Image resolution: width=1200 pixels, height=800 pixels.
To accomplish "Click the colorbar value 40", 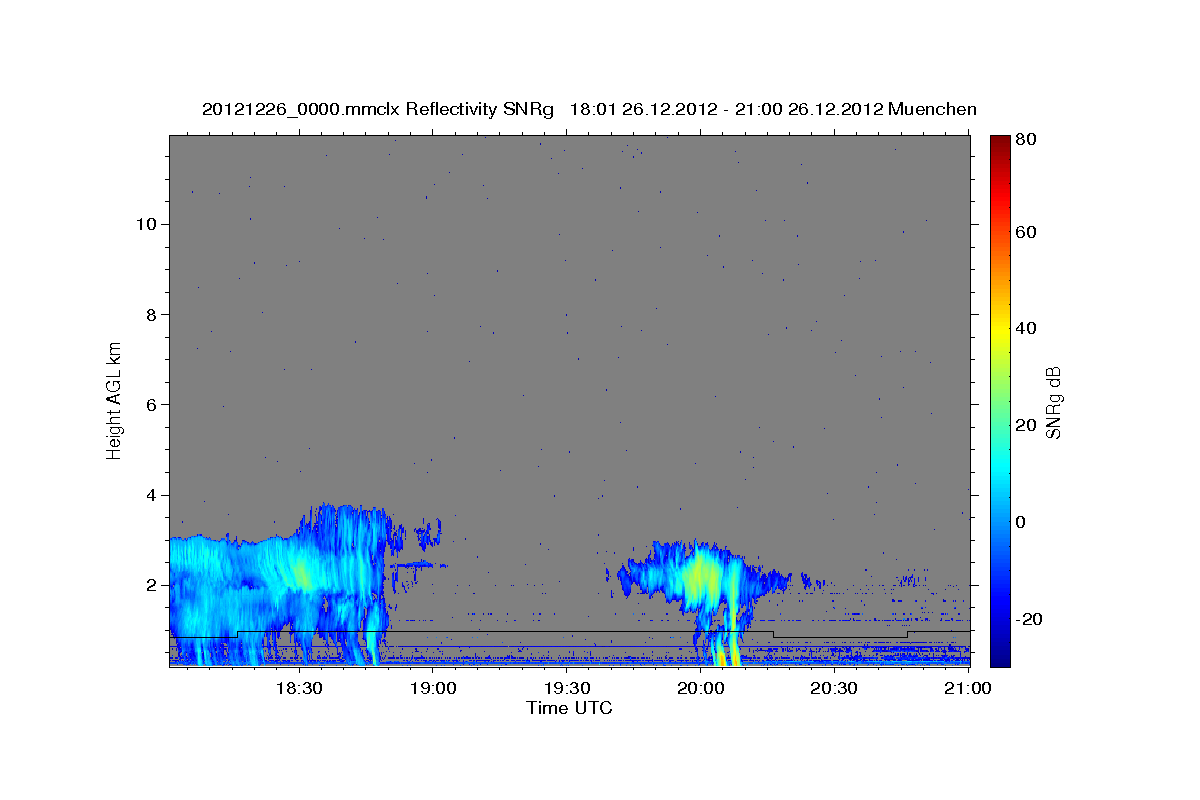I will [1028, 328].
